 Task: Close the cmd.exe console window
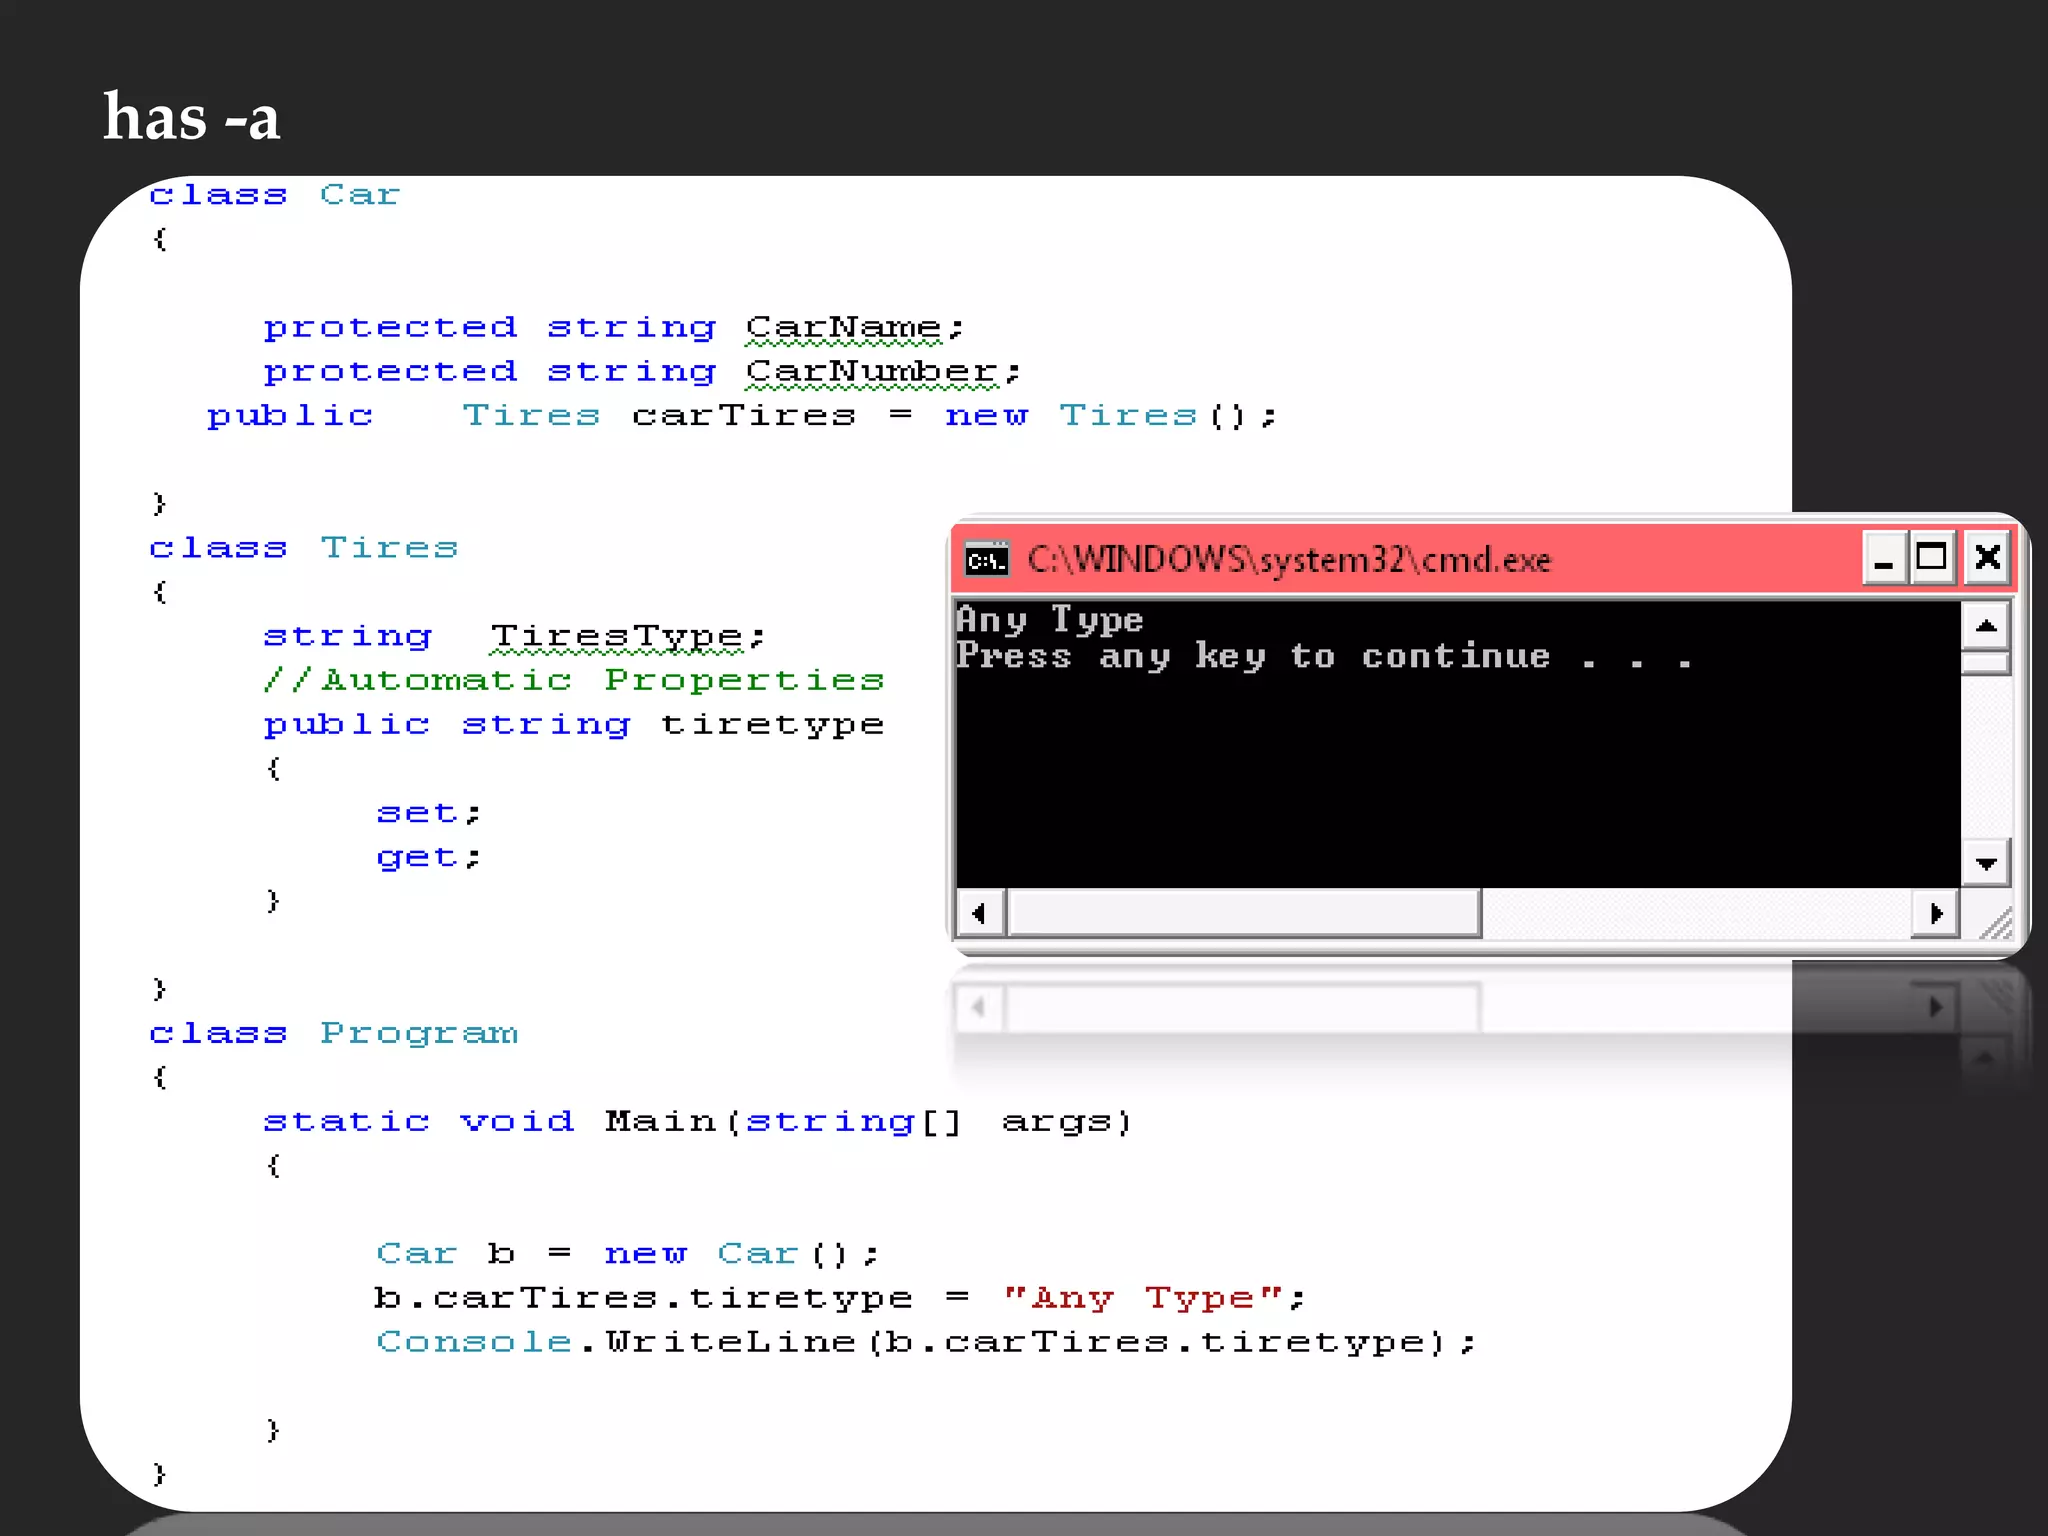[x=1987, y=557]
